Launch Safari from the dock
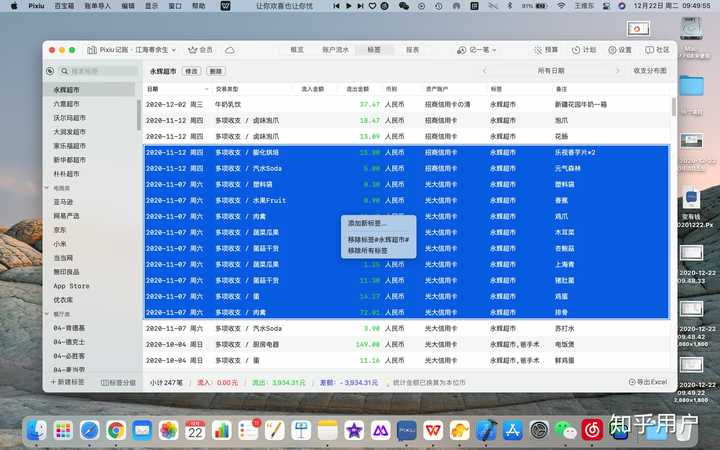This screenshot has width=720, height=450. click(x=90, y=430)
